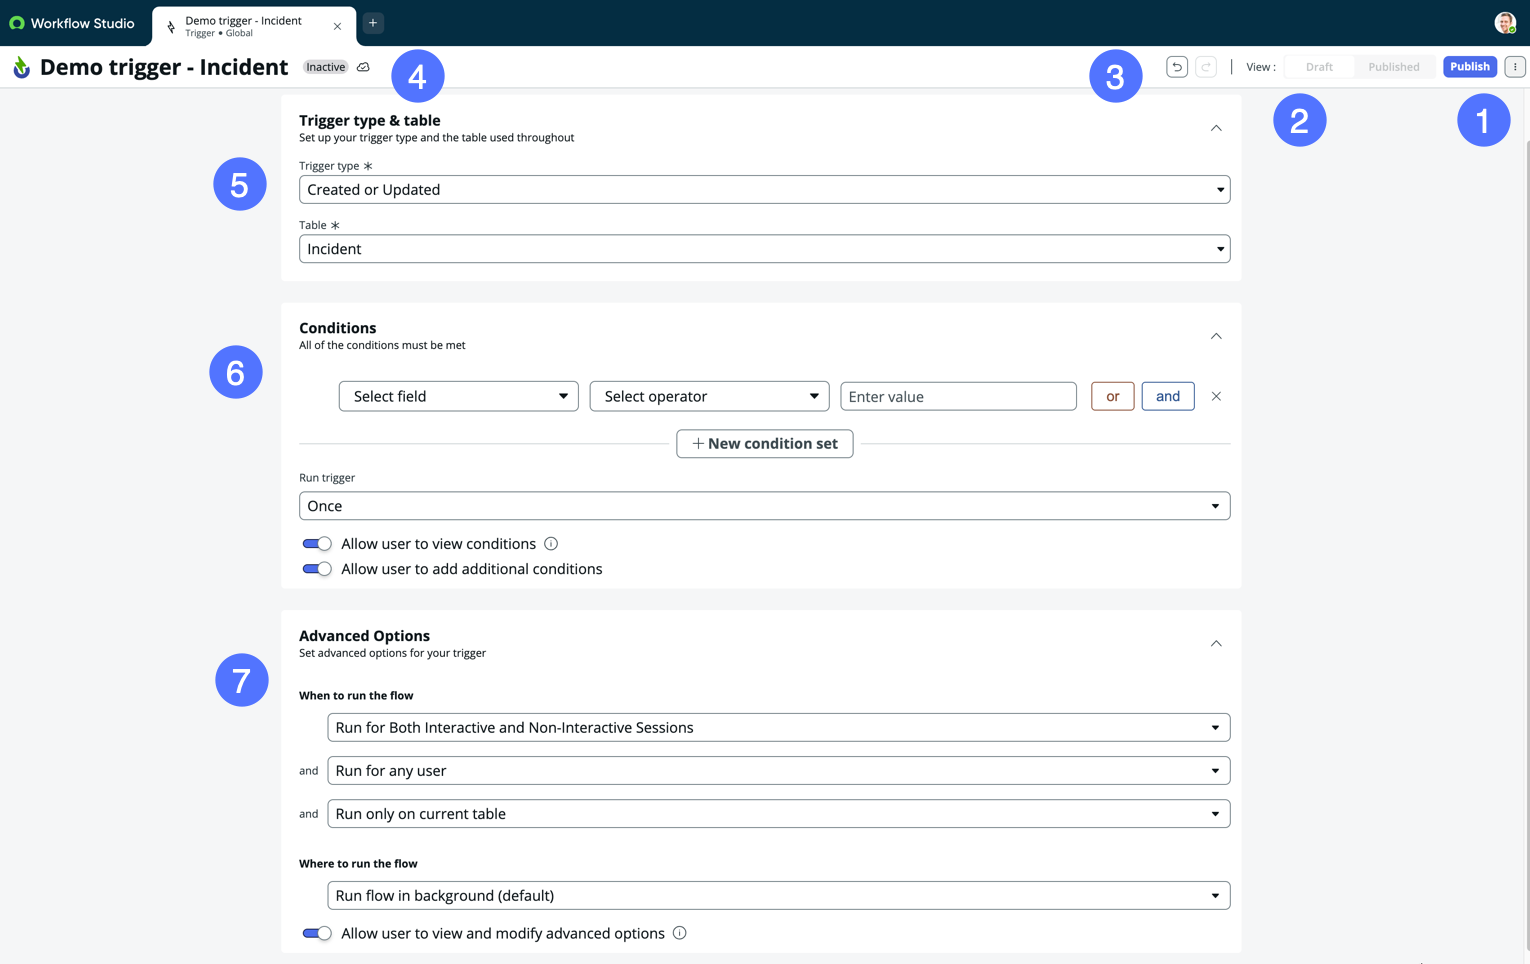This screenshot has height=964, width=1530.
Task: Open the Run for any user dropdown
Action: [x=778, y=771]
